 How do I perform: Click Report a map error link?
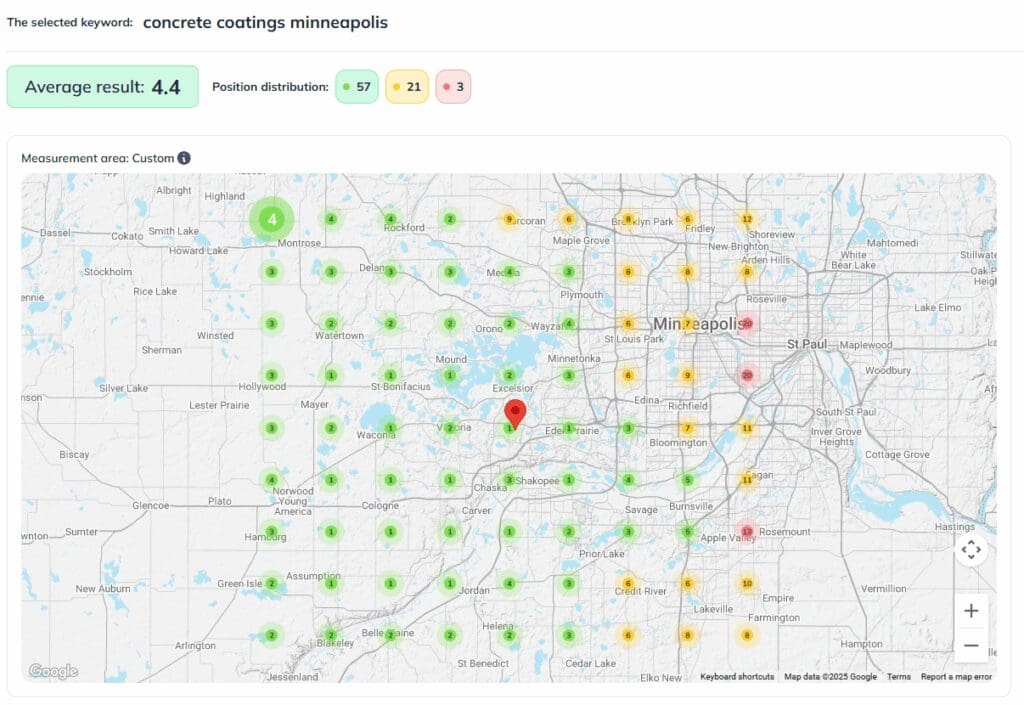tap(956, 677)
